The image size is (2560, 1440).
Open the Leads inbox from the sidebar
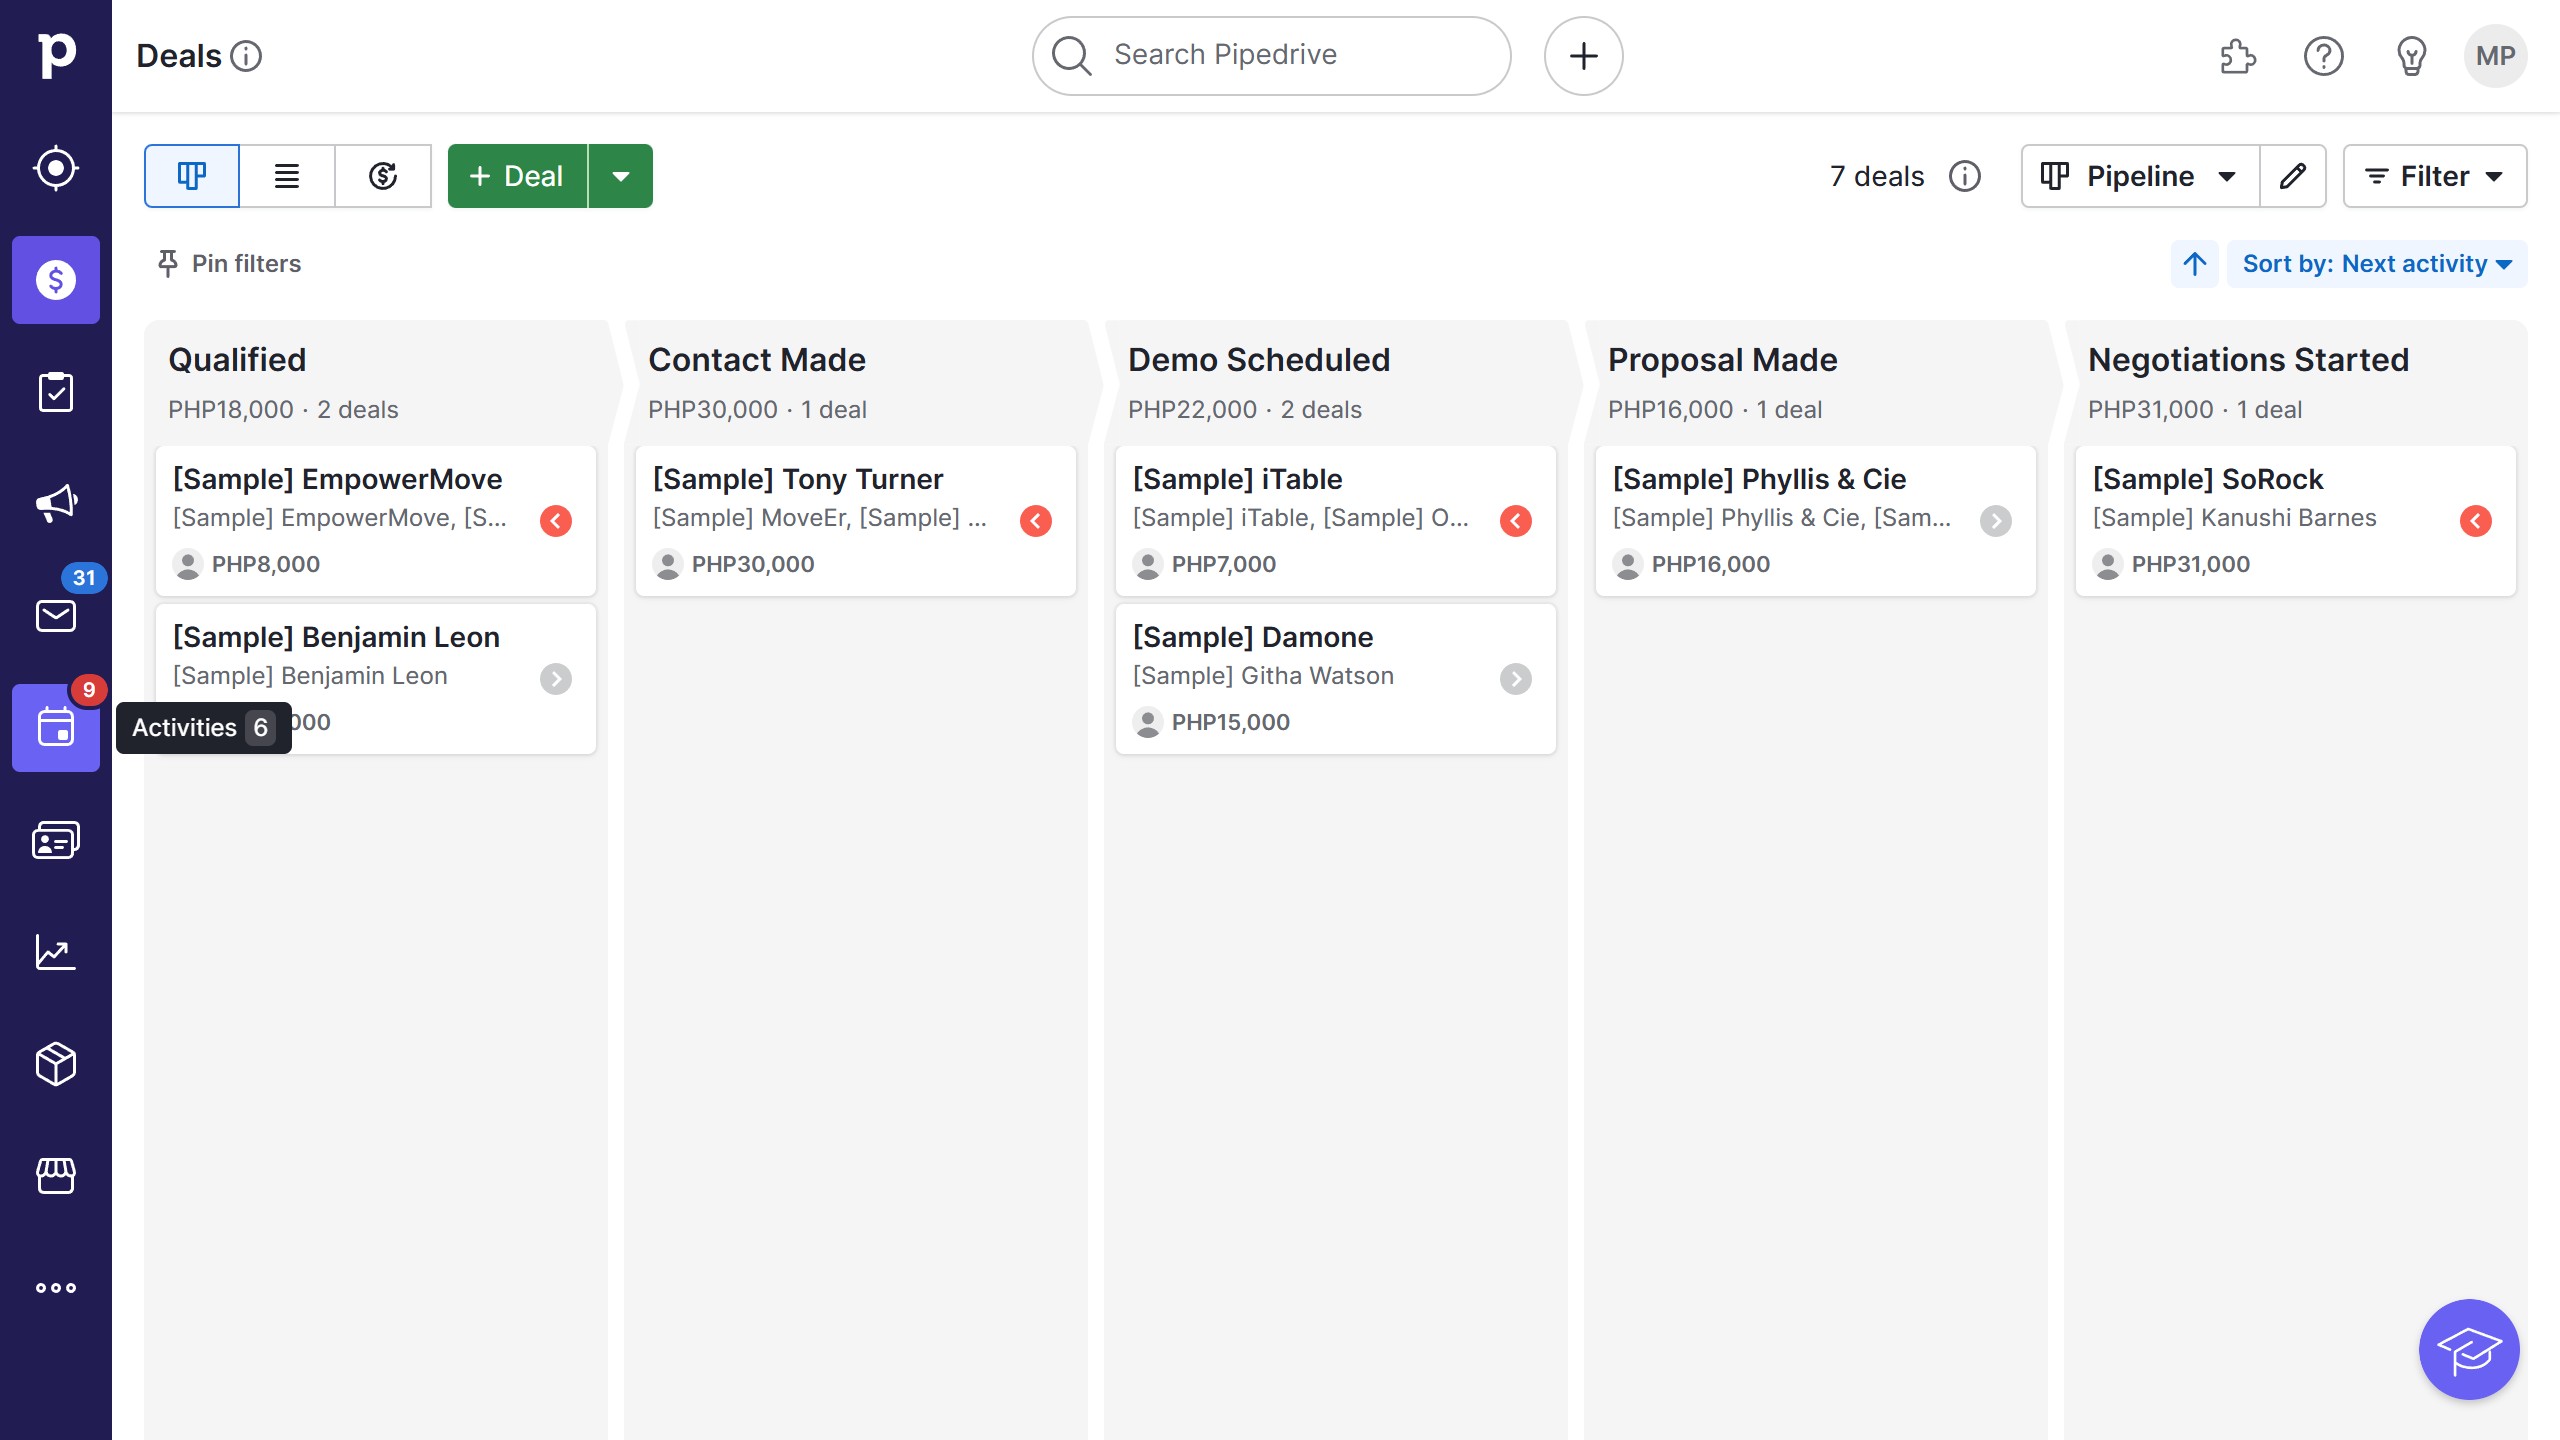pyautogui.click(x=56, y=168)
